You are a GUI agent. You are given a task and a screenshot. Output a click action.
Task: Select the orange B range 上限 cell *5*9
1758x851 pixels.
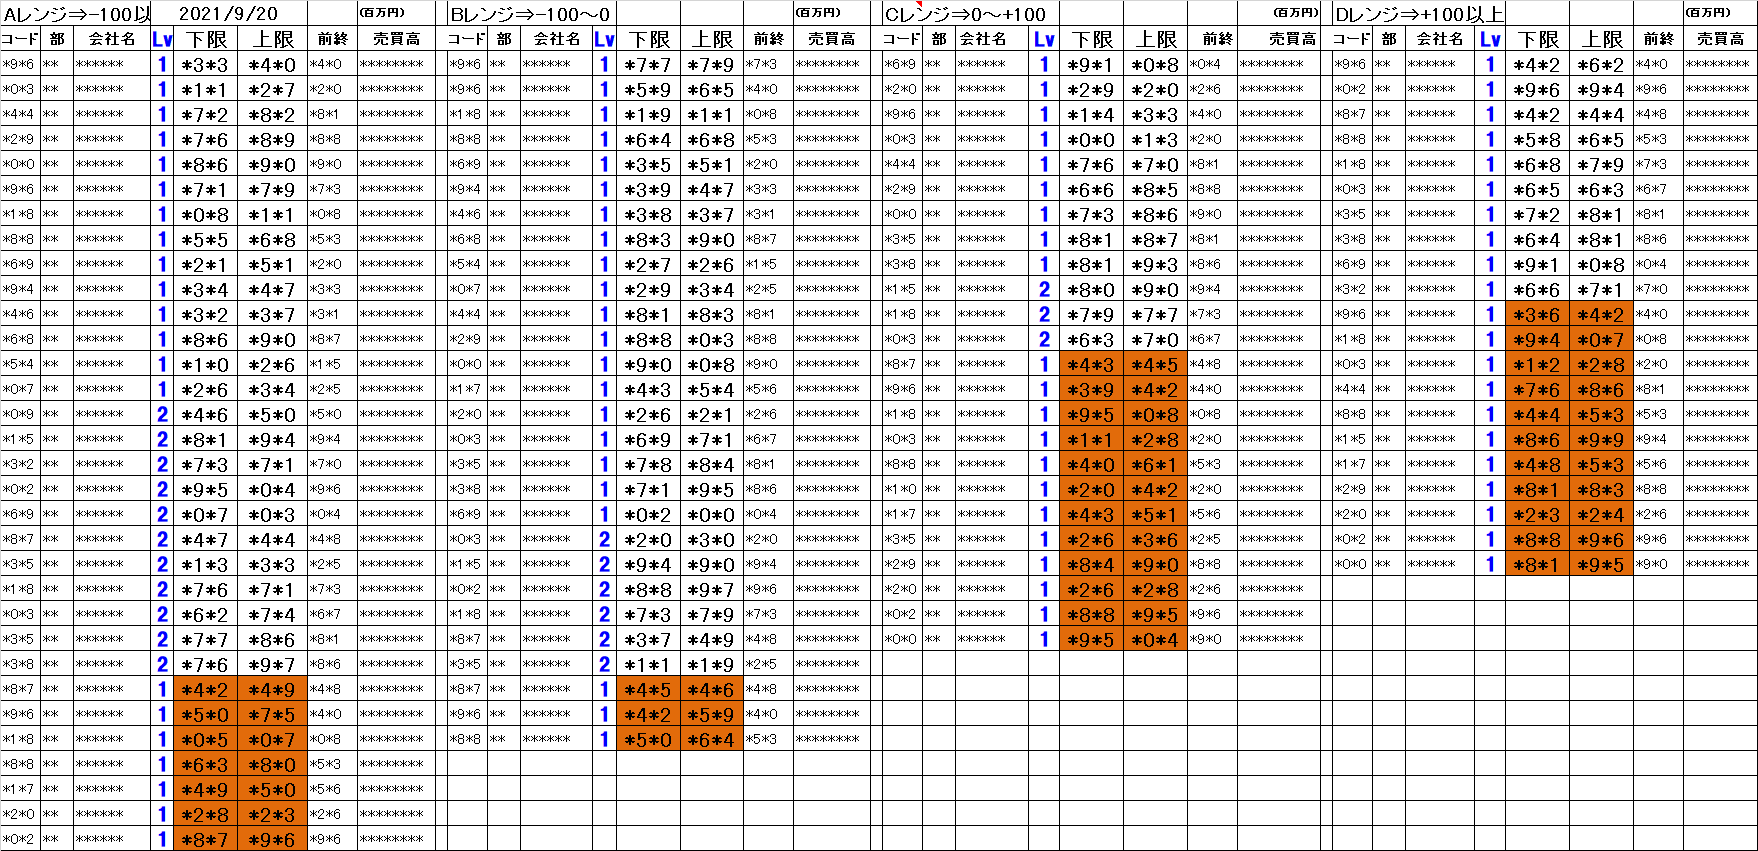click(x=712, y=714)
